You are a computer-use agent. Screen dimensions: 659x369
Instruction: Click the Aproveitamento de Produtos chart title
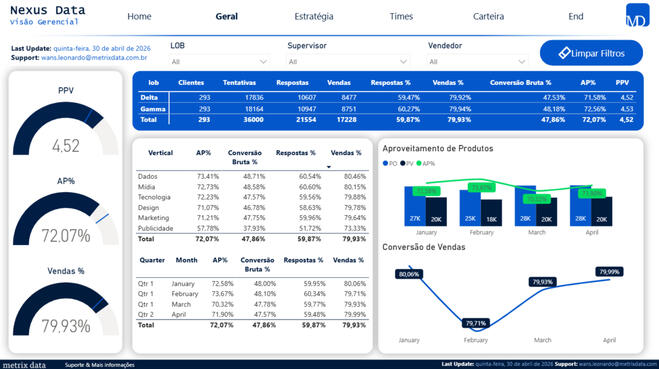438,148
